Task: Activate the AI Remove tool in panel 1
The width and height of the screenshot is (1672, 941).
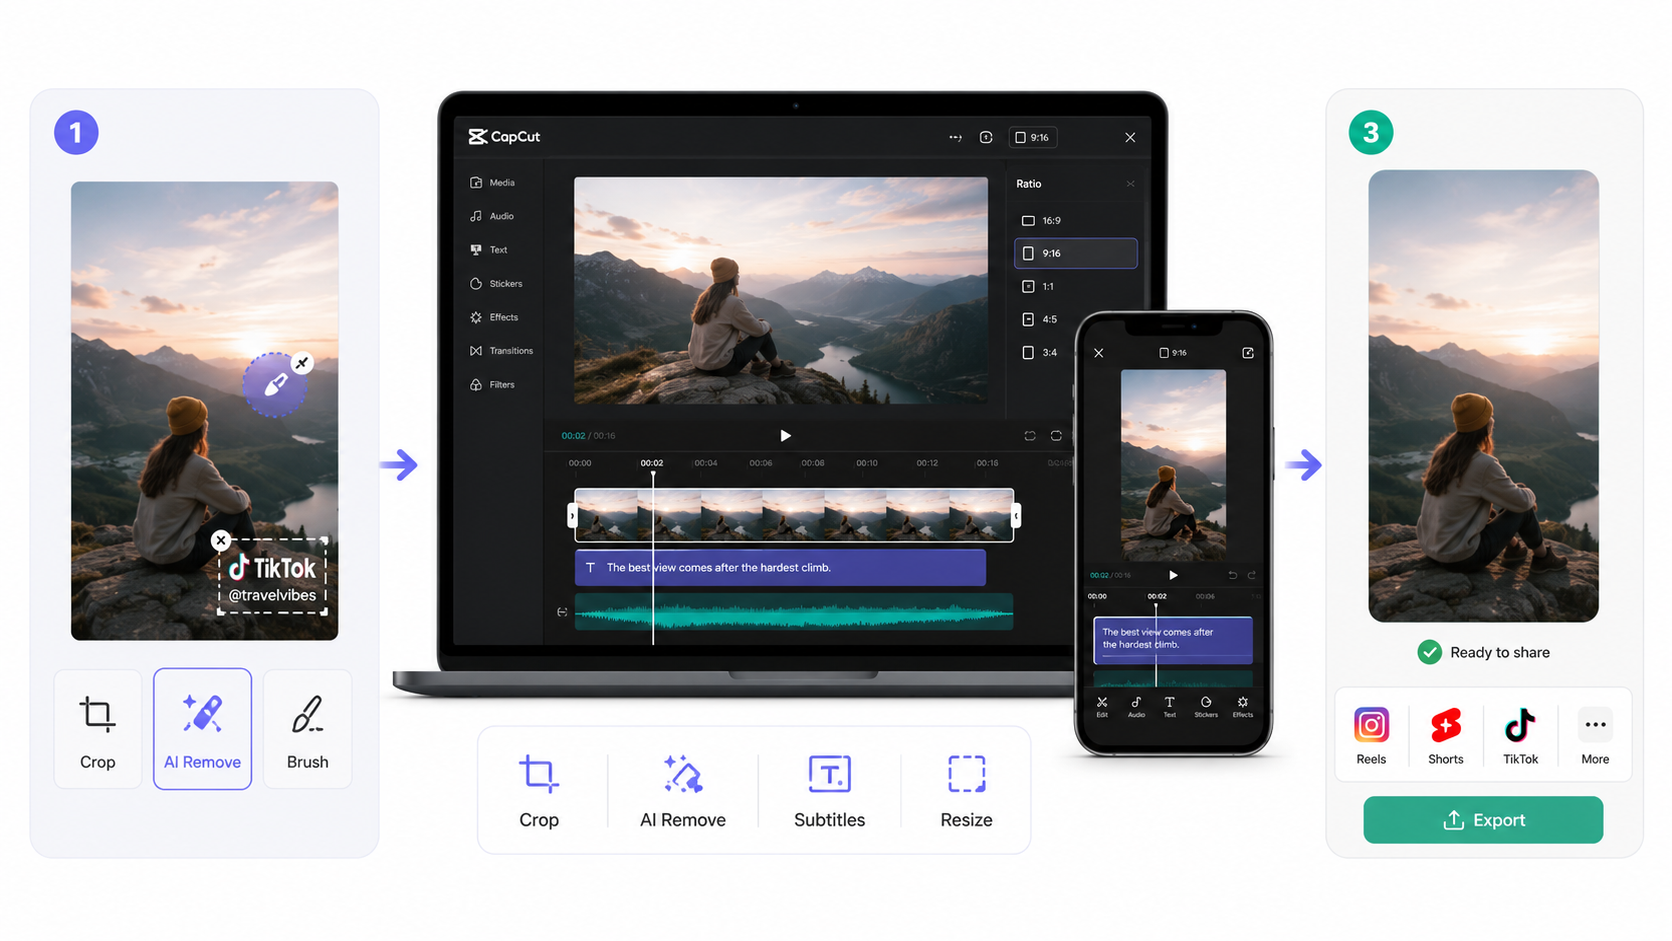Action: click(x=202, y=729)
